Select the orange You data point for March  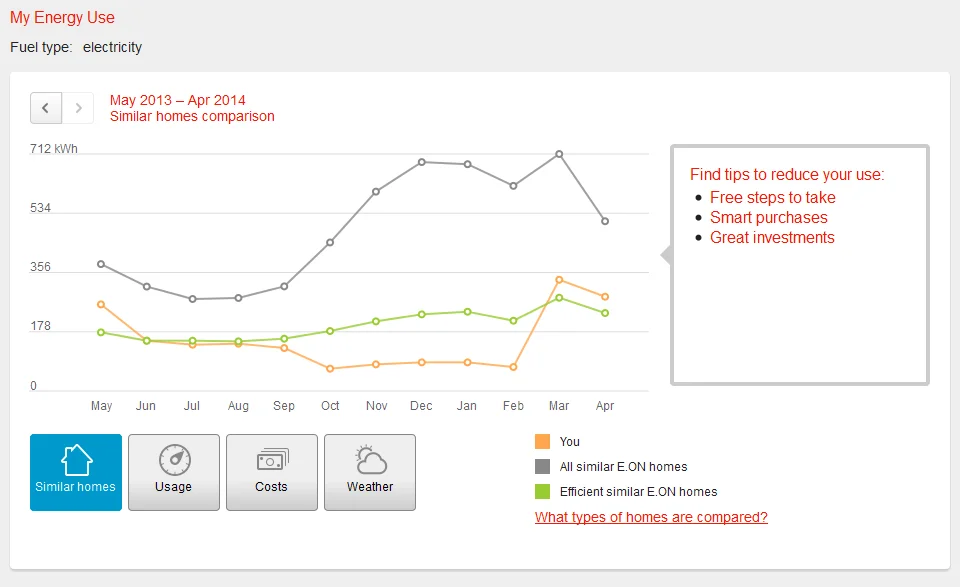tap(559, 280)
